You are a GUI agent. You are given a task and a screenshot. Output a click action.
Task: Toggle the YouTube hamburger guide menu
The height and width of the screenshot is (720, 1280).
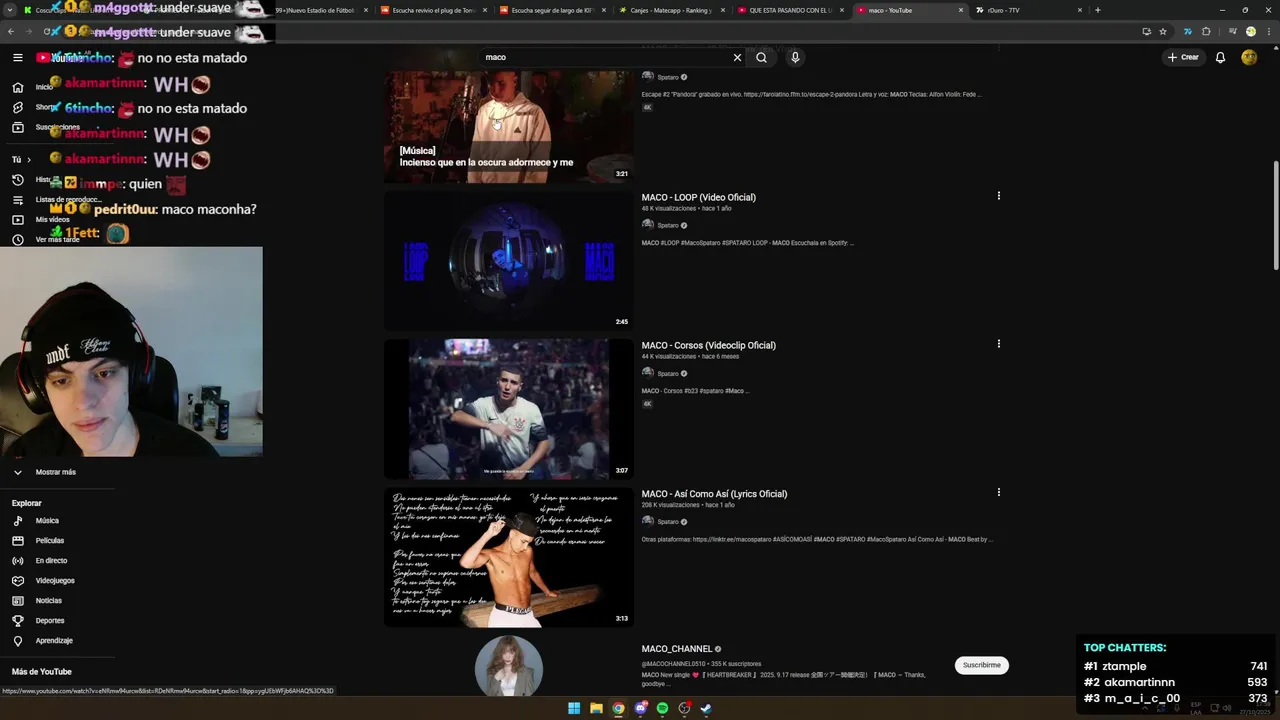[17, 57]
